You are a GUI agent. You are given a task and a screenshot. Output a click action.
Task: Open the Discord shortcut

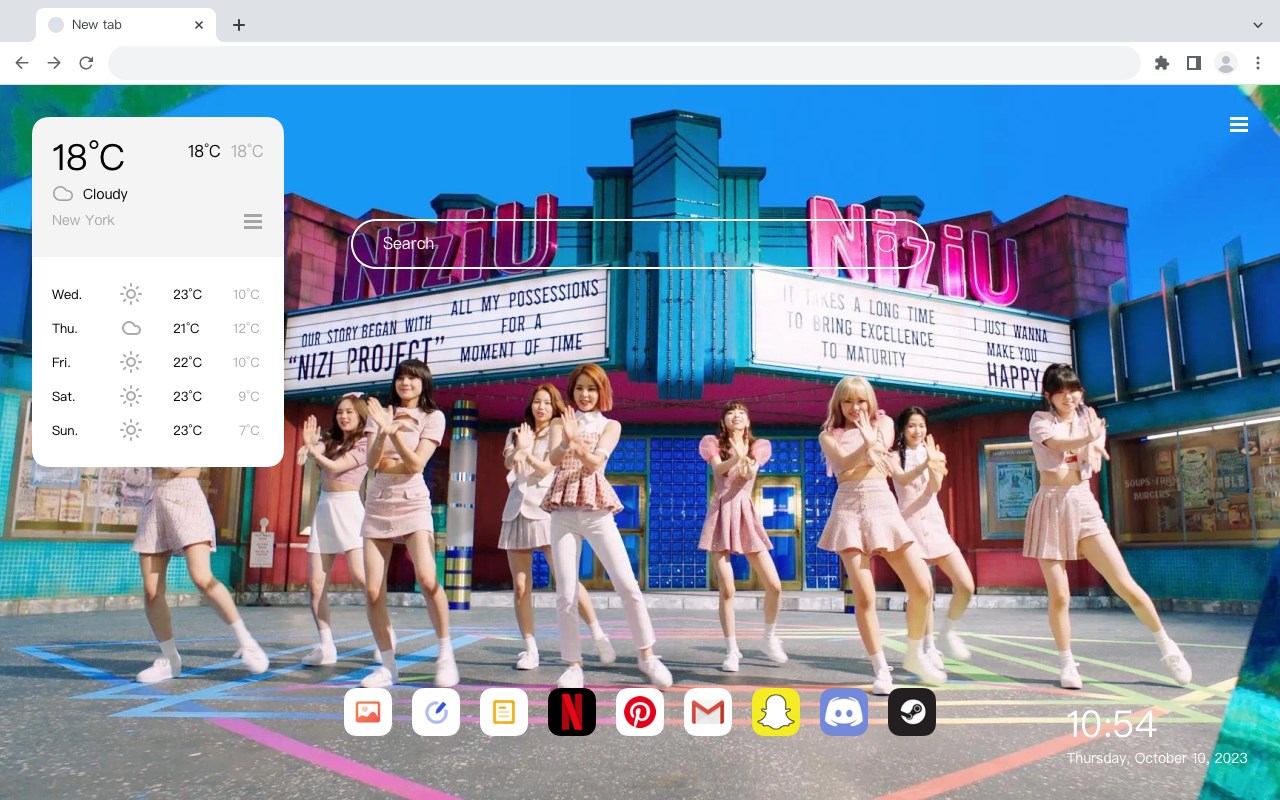point(844,712)
